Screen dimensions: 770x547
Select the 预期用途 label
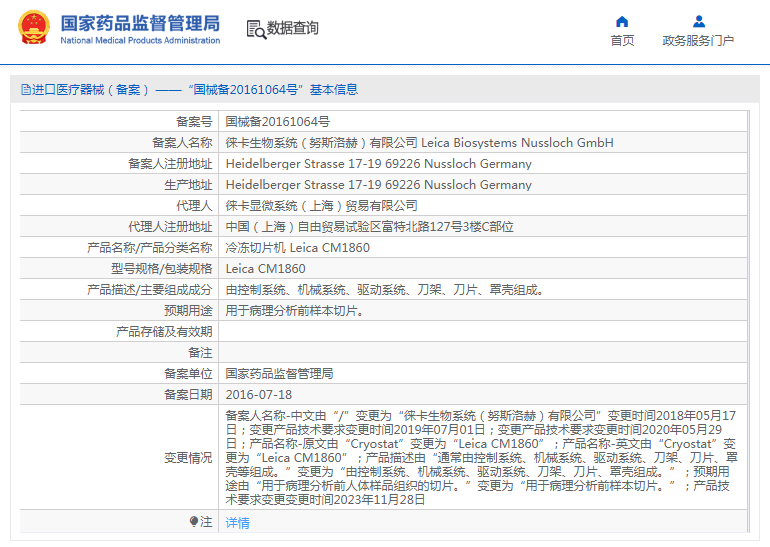189,311
